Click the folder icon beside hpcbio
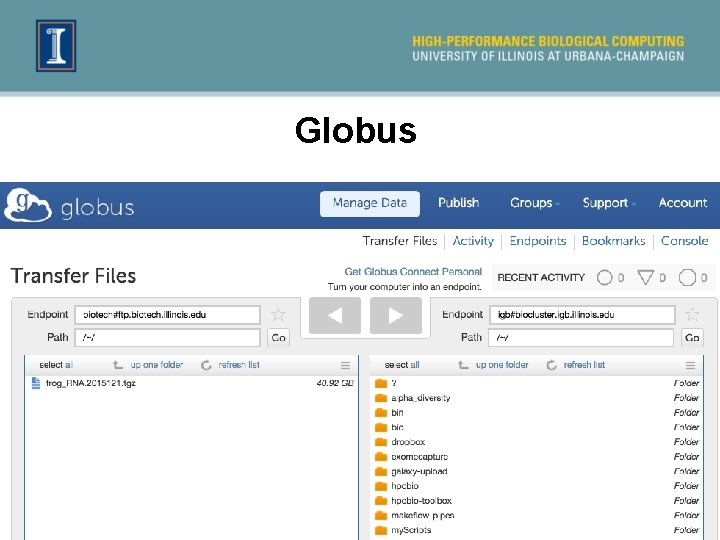The height and width of the screenshot is (540, 720). (381, 486)
